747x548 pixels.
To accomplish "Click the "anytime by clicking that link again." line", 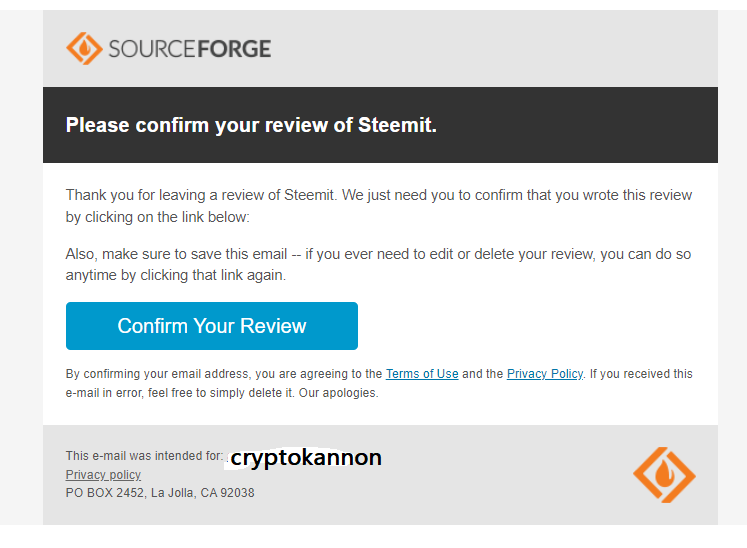I will [x=175, y=274].
